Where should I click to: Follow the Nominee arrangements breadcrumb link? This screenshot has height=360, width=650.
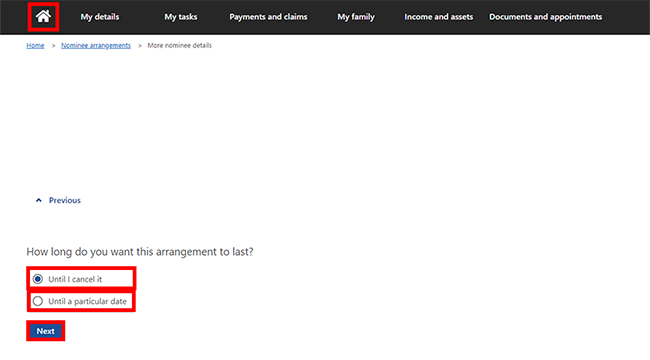click(96, 46)
